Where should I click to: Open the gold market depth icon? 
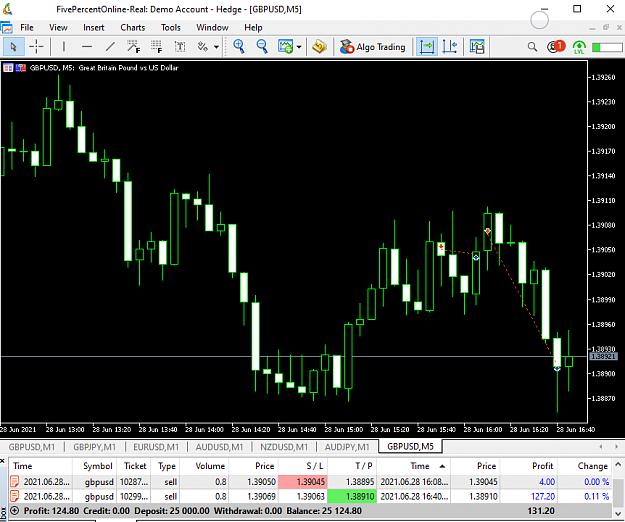pyautogui.click(x=319, y=47)
